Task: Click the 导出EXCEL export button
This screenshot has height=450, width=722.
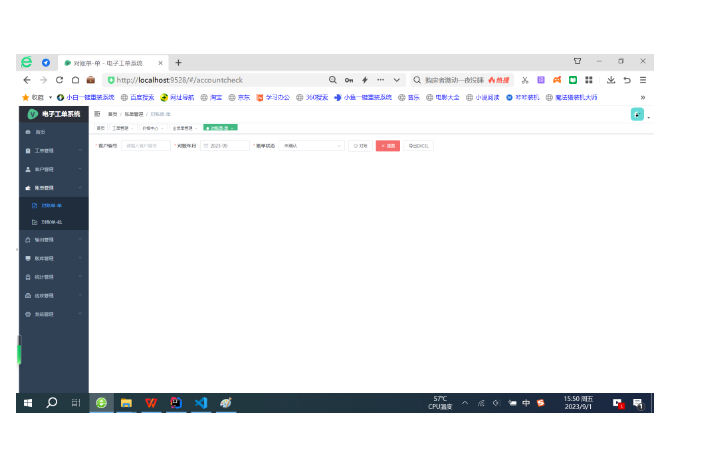Action: 418,145
